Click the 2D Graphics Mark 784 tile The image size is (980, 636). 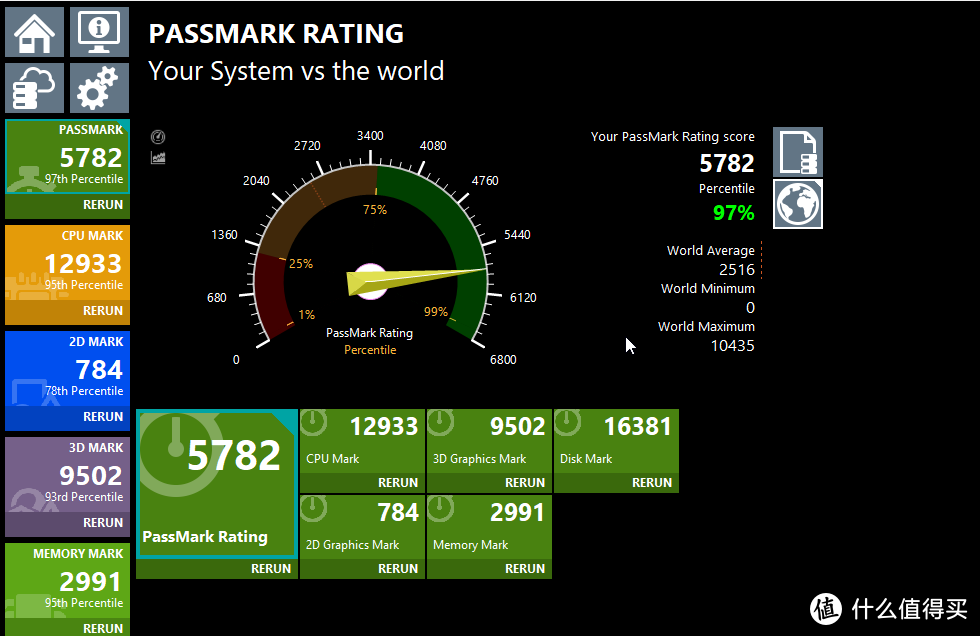(362, 528)
